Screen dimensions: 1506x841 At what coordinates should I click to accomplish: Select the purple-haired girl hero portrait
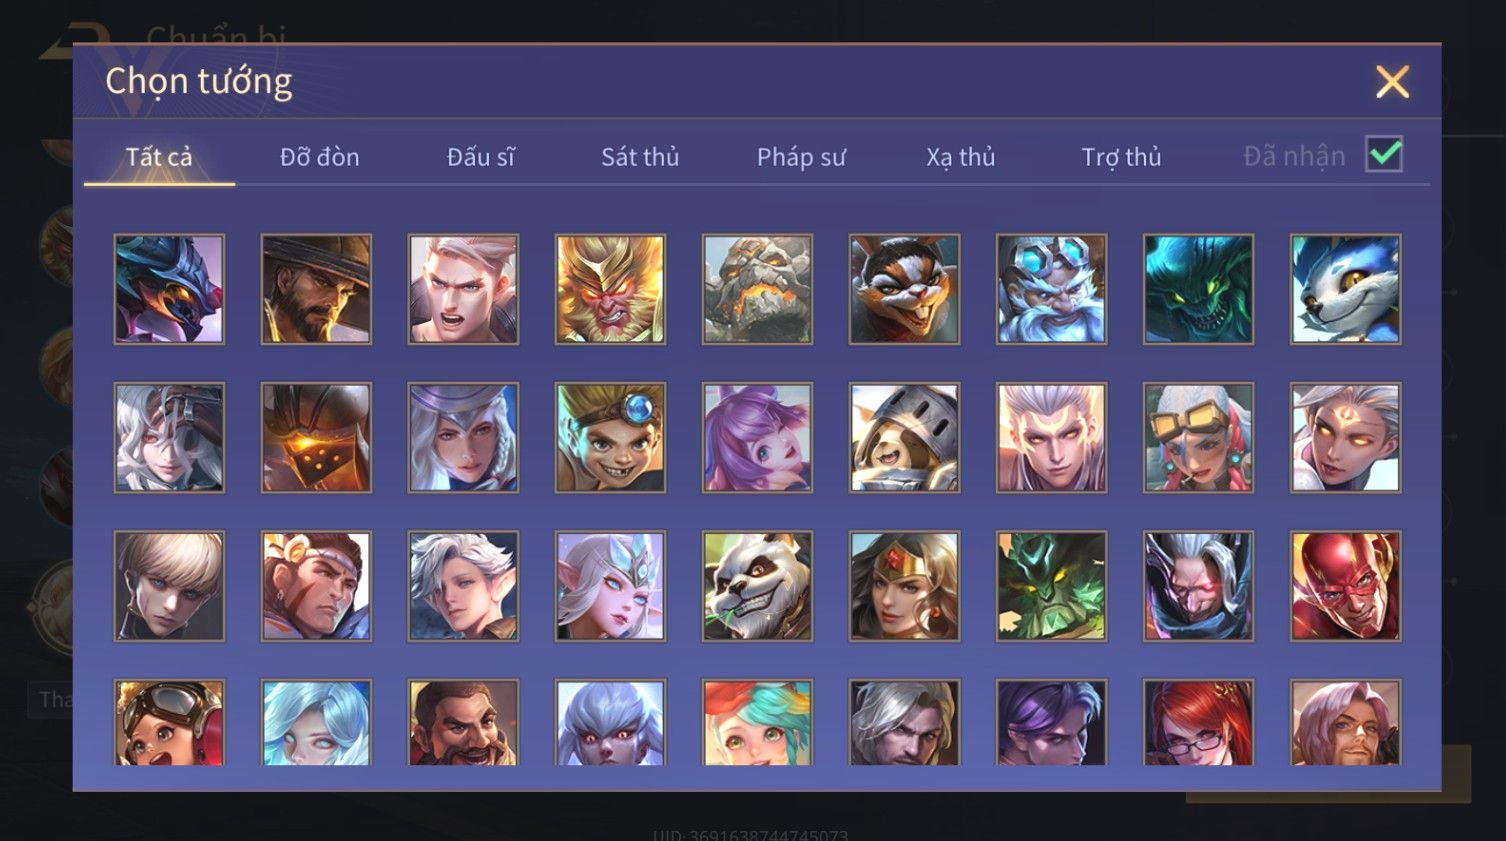(x=757, y=438)
